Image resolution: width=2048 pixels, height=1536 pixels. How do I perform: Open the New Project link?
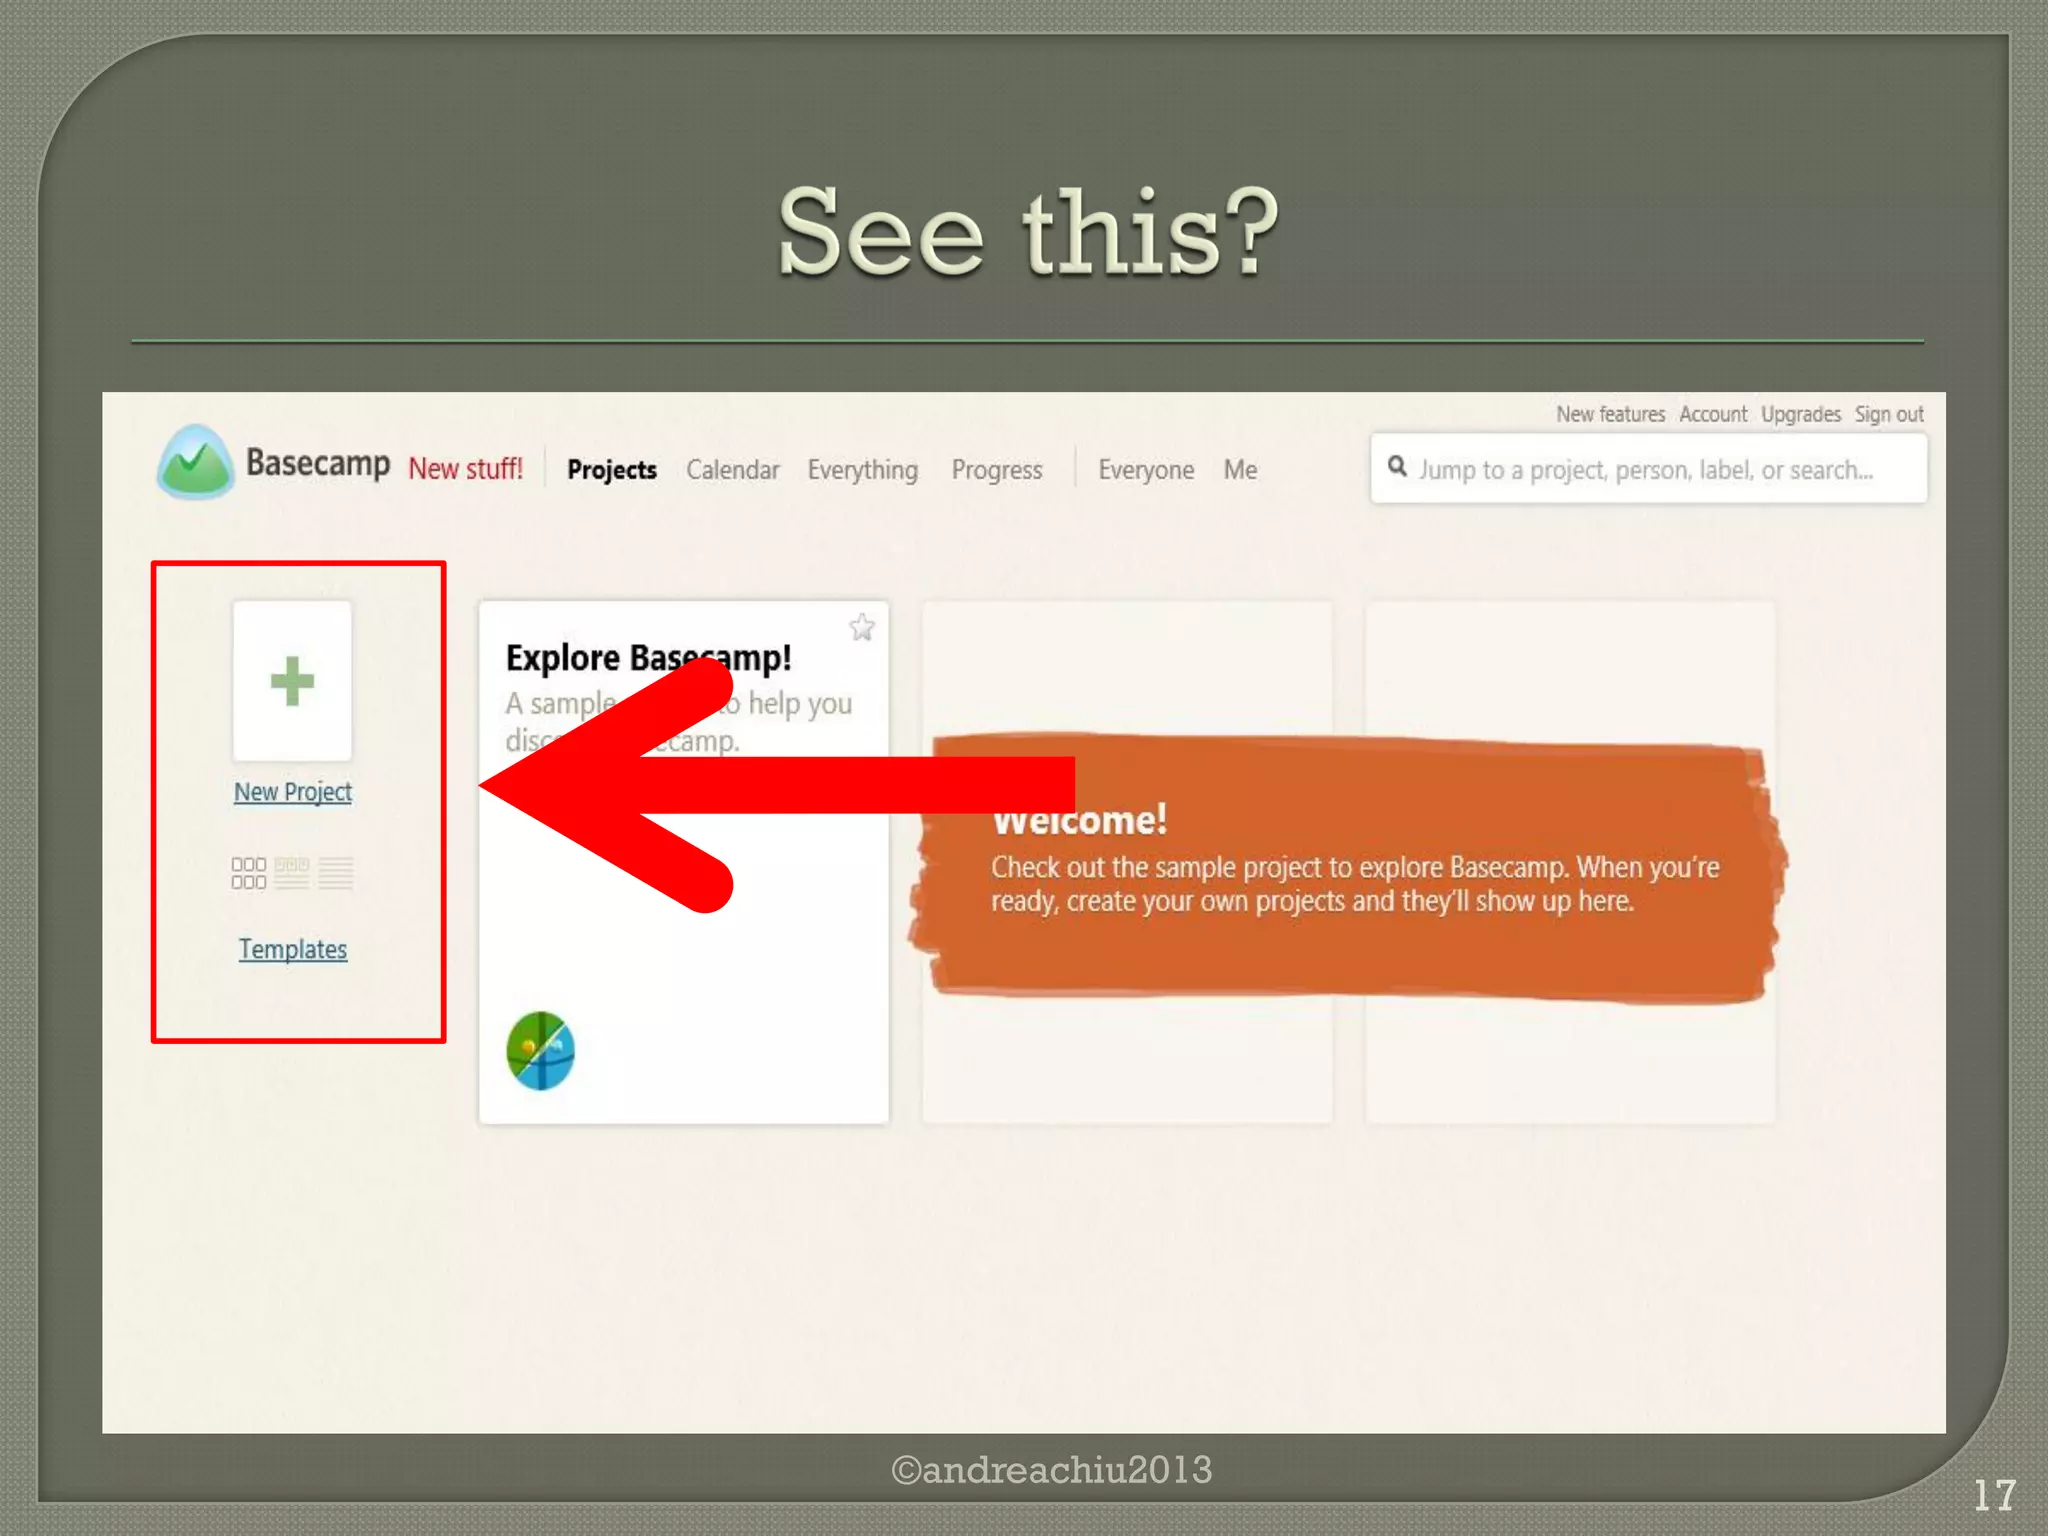(293, 792)
